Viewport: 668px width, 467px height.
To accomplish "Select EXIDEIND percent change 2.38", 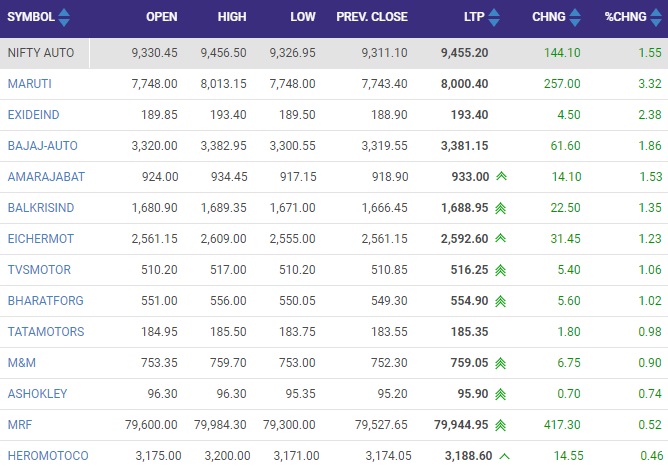I will (x=650, y=115).
